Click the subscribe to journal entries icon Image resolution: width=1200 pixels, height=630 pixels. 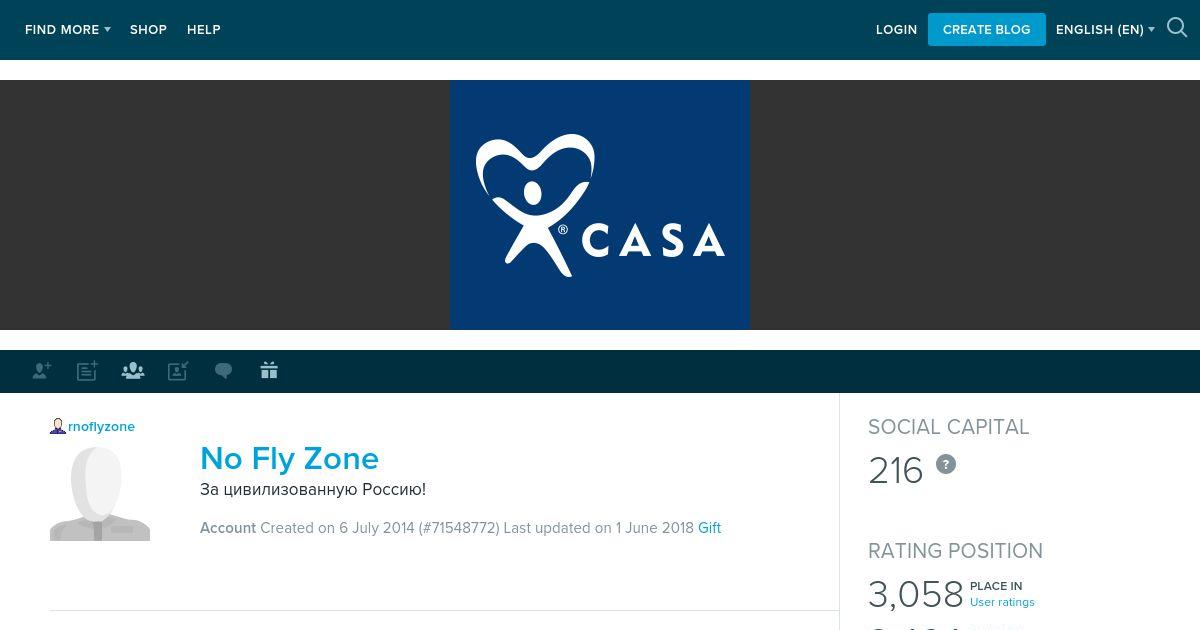[x=87, y=371]
